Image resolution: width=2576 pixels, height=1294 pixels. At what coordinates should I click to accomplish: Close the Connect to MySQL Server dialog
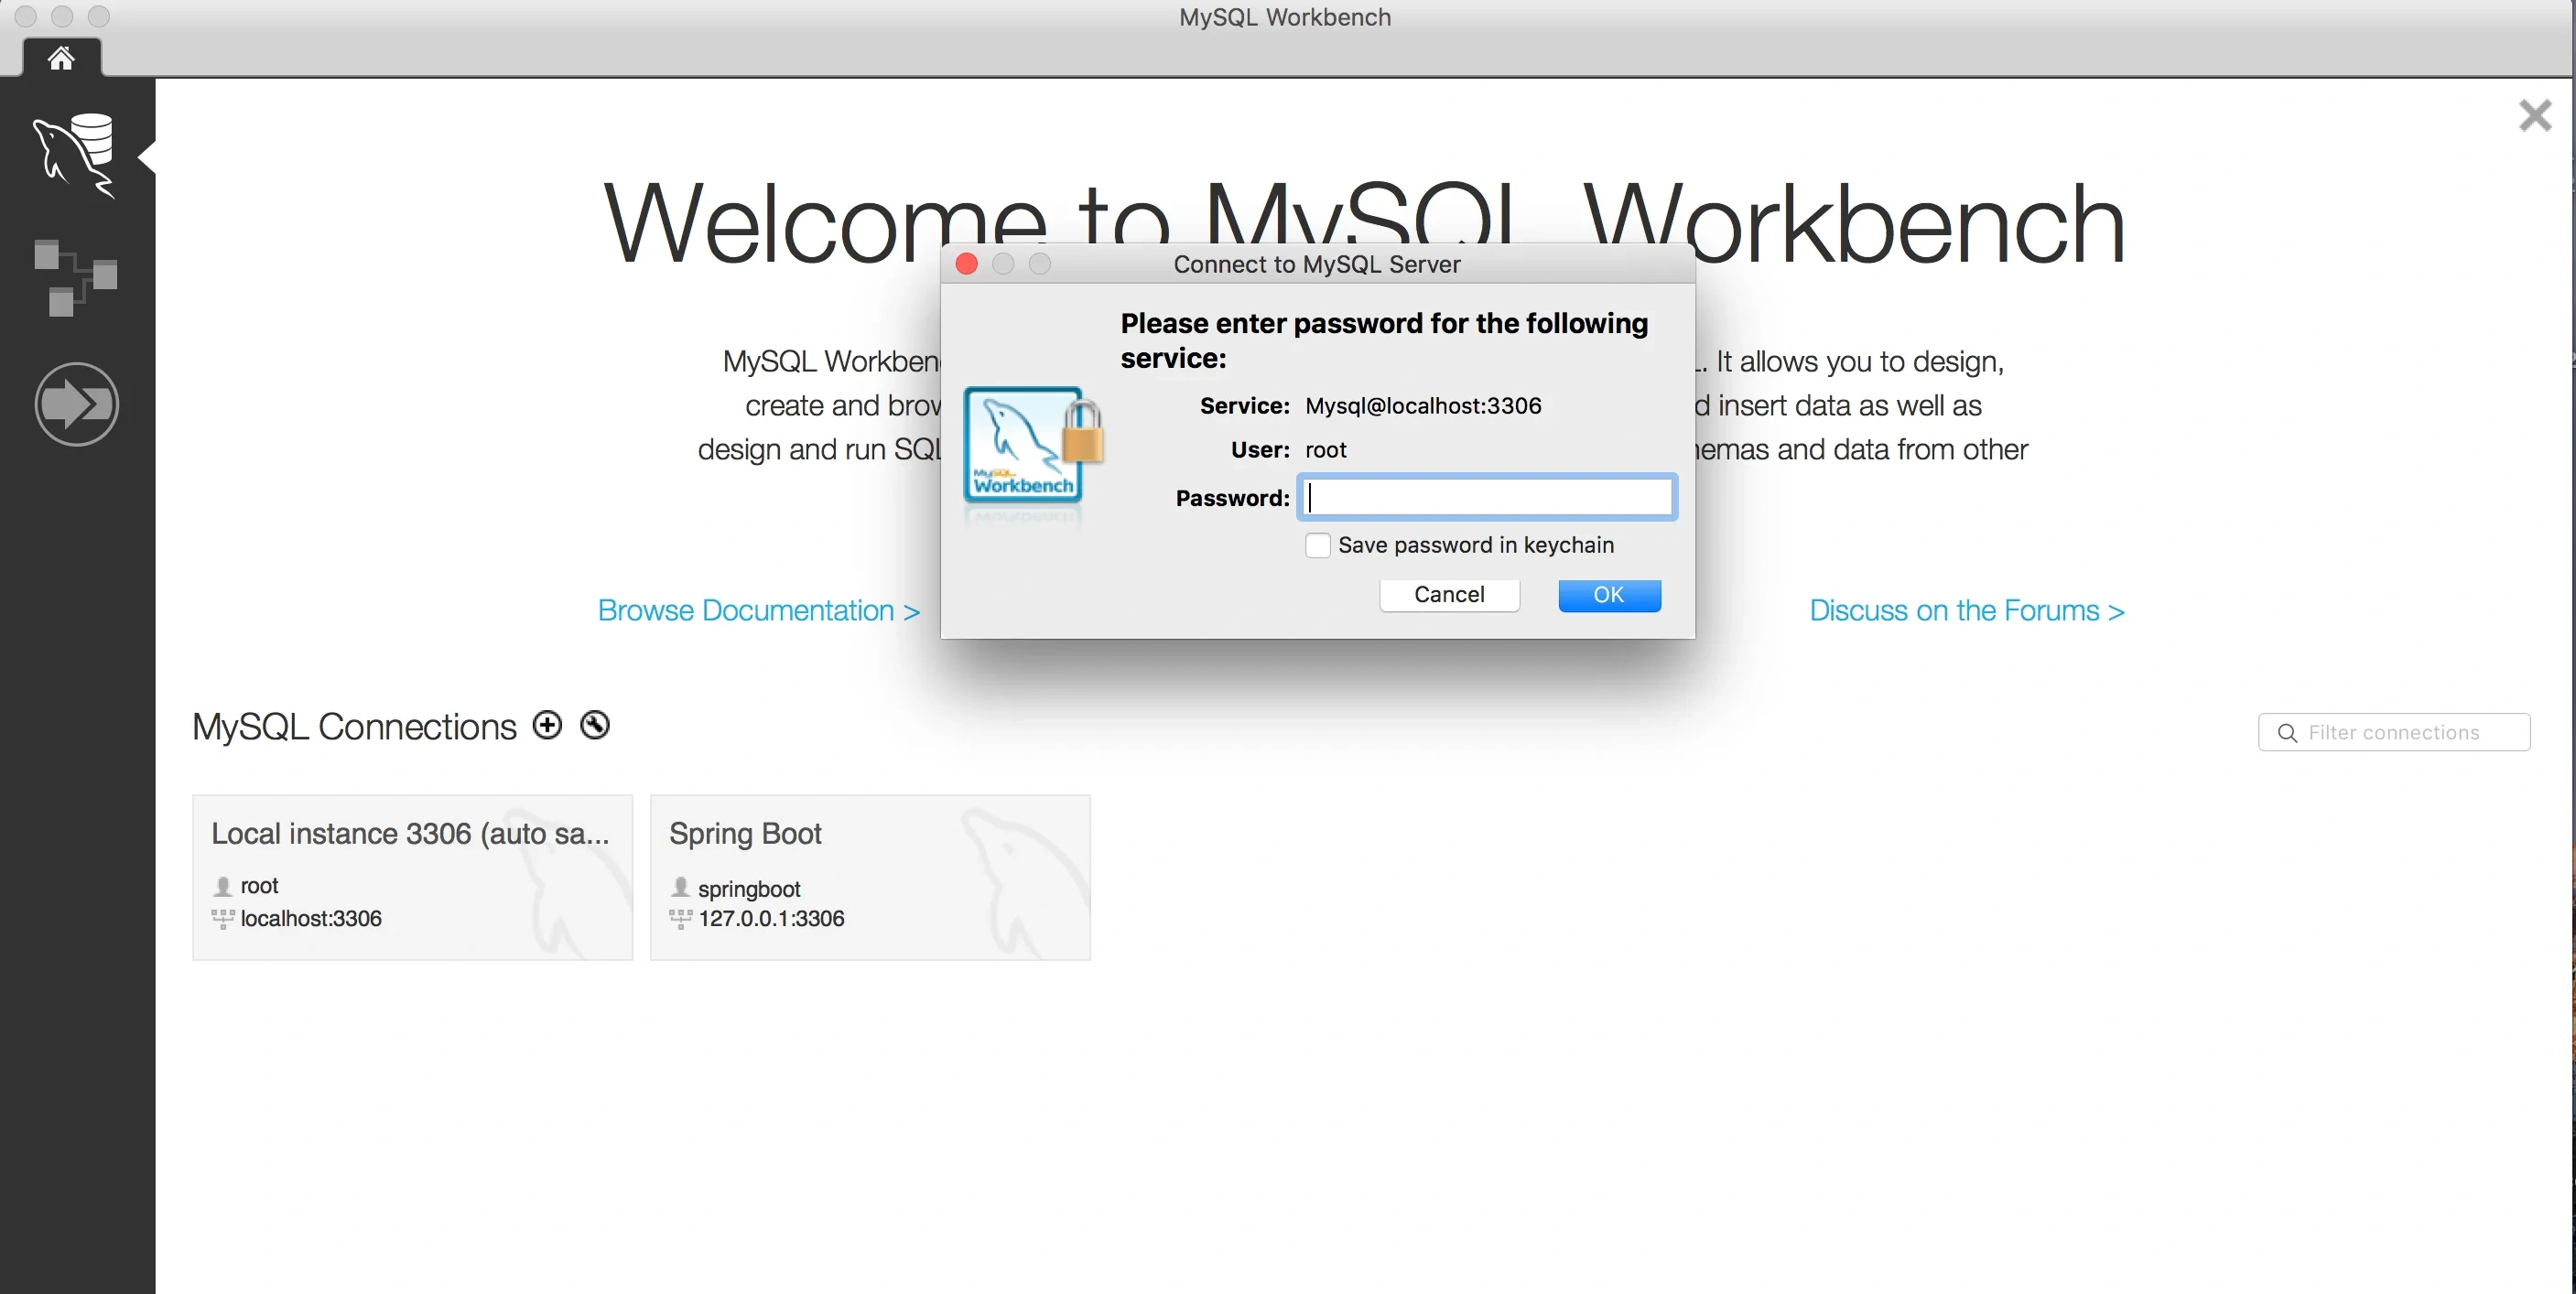pyautogui.click(x=966, y=264)
